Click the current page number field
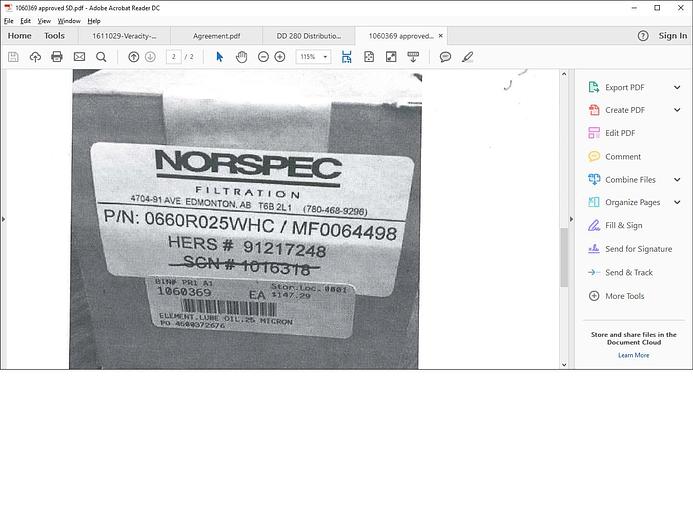This screenshot has height=525, width=693. tap(174, 57)
